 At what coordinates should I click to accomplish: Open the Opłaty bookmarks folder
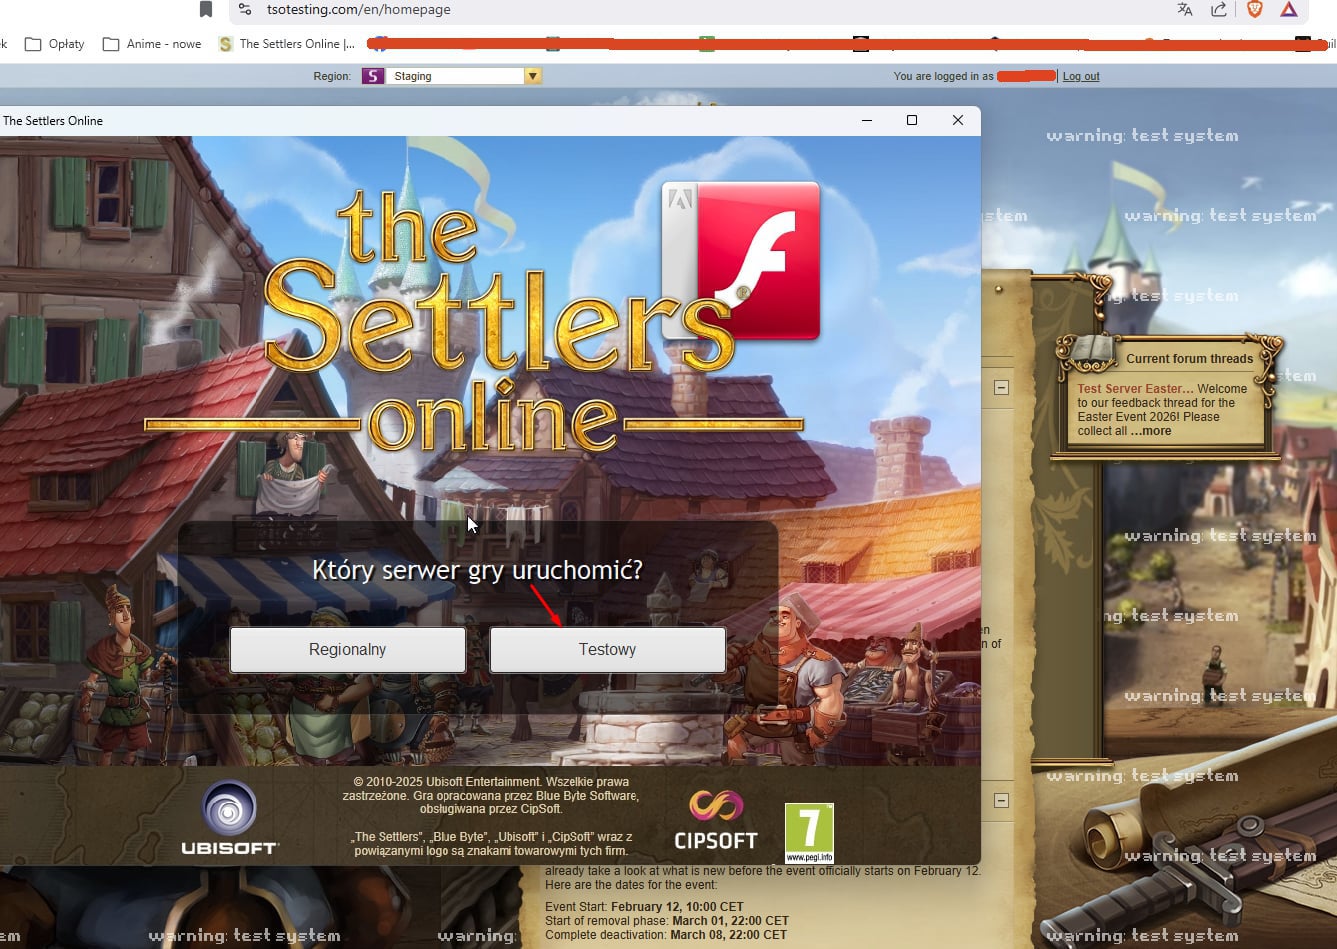pos(54,44)
